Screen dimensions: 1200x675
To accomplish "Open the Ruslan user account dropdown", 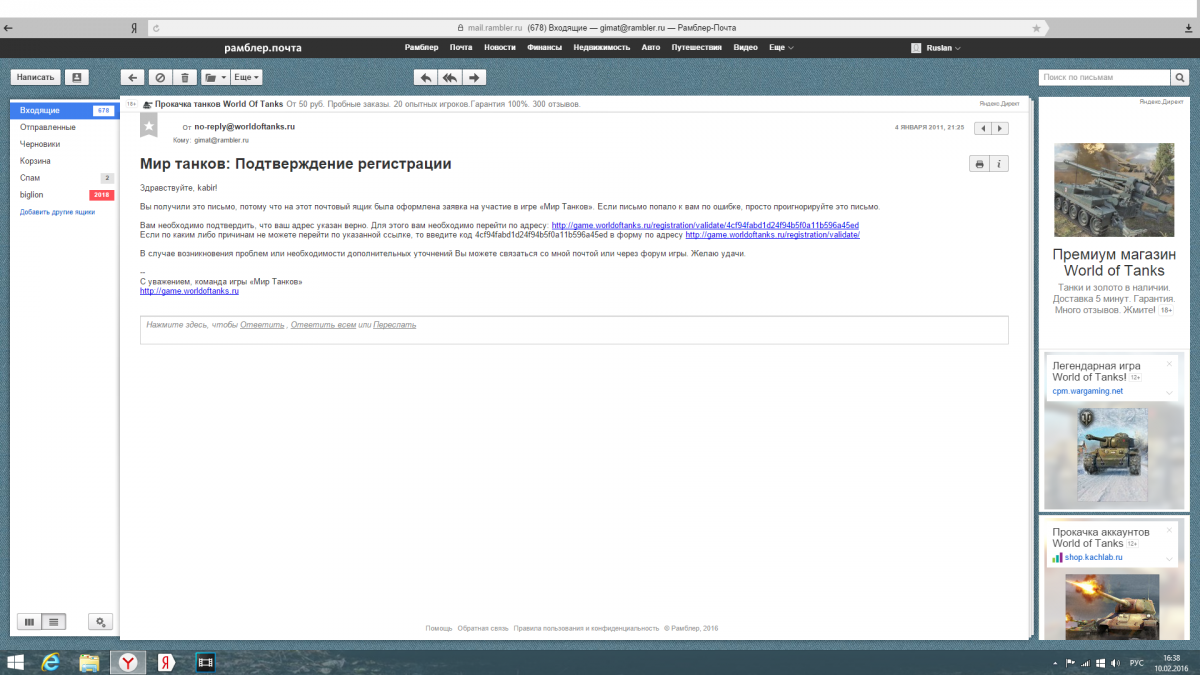I will point(937,48).
